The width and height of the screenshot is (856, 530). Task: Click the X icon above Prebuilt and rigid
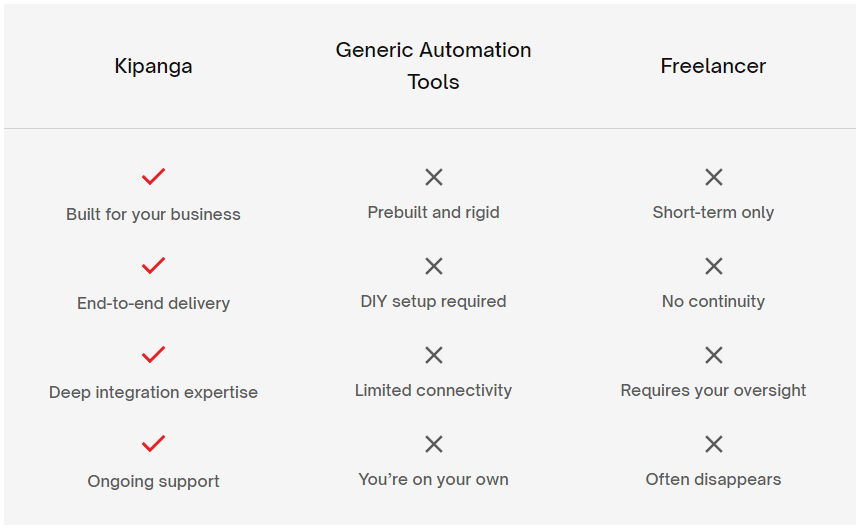tap(434, 177)
